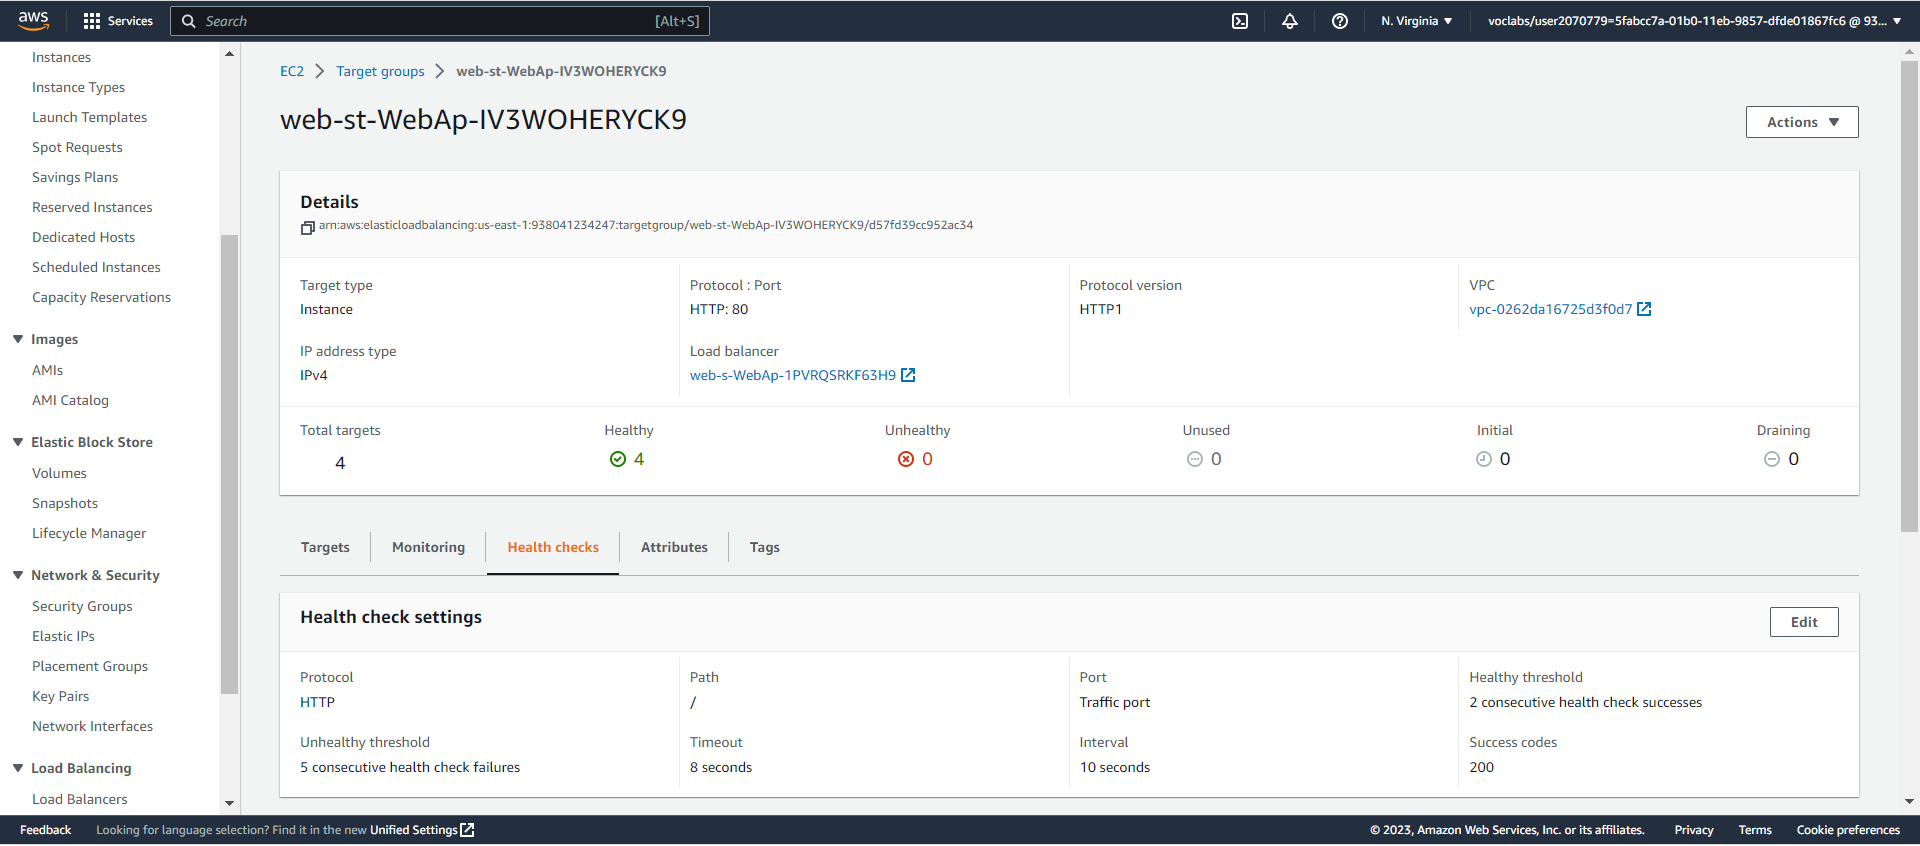Open Savings Plans in the sidebar
This screenshot has height=846, width=1920.
click(x=75, y=177)
